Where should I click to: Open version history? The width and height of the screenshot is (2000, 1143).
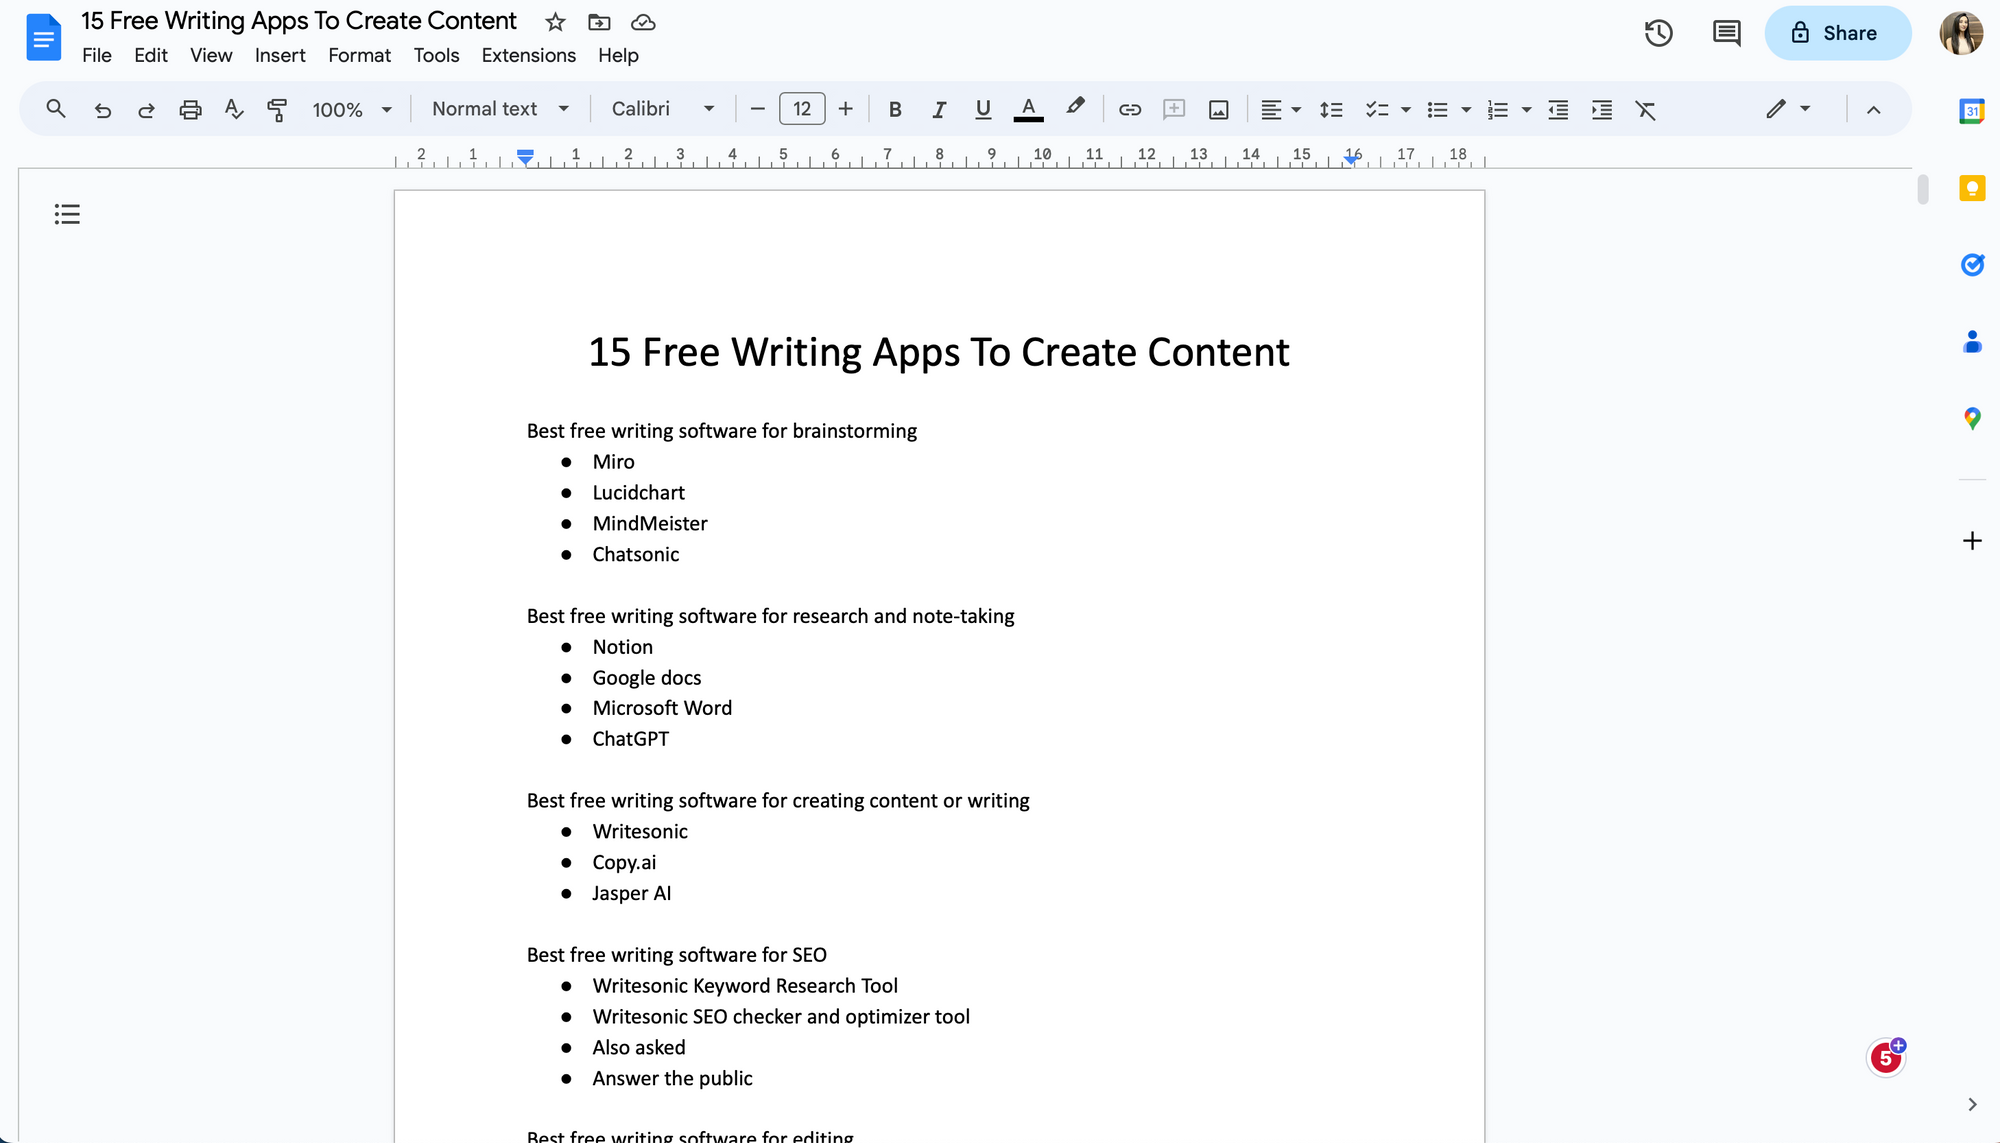(1659, 33)
